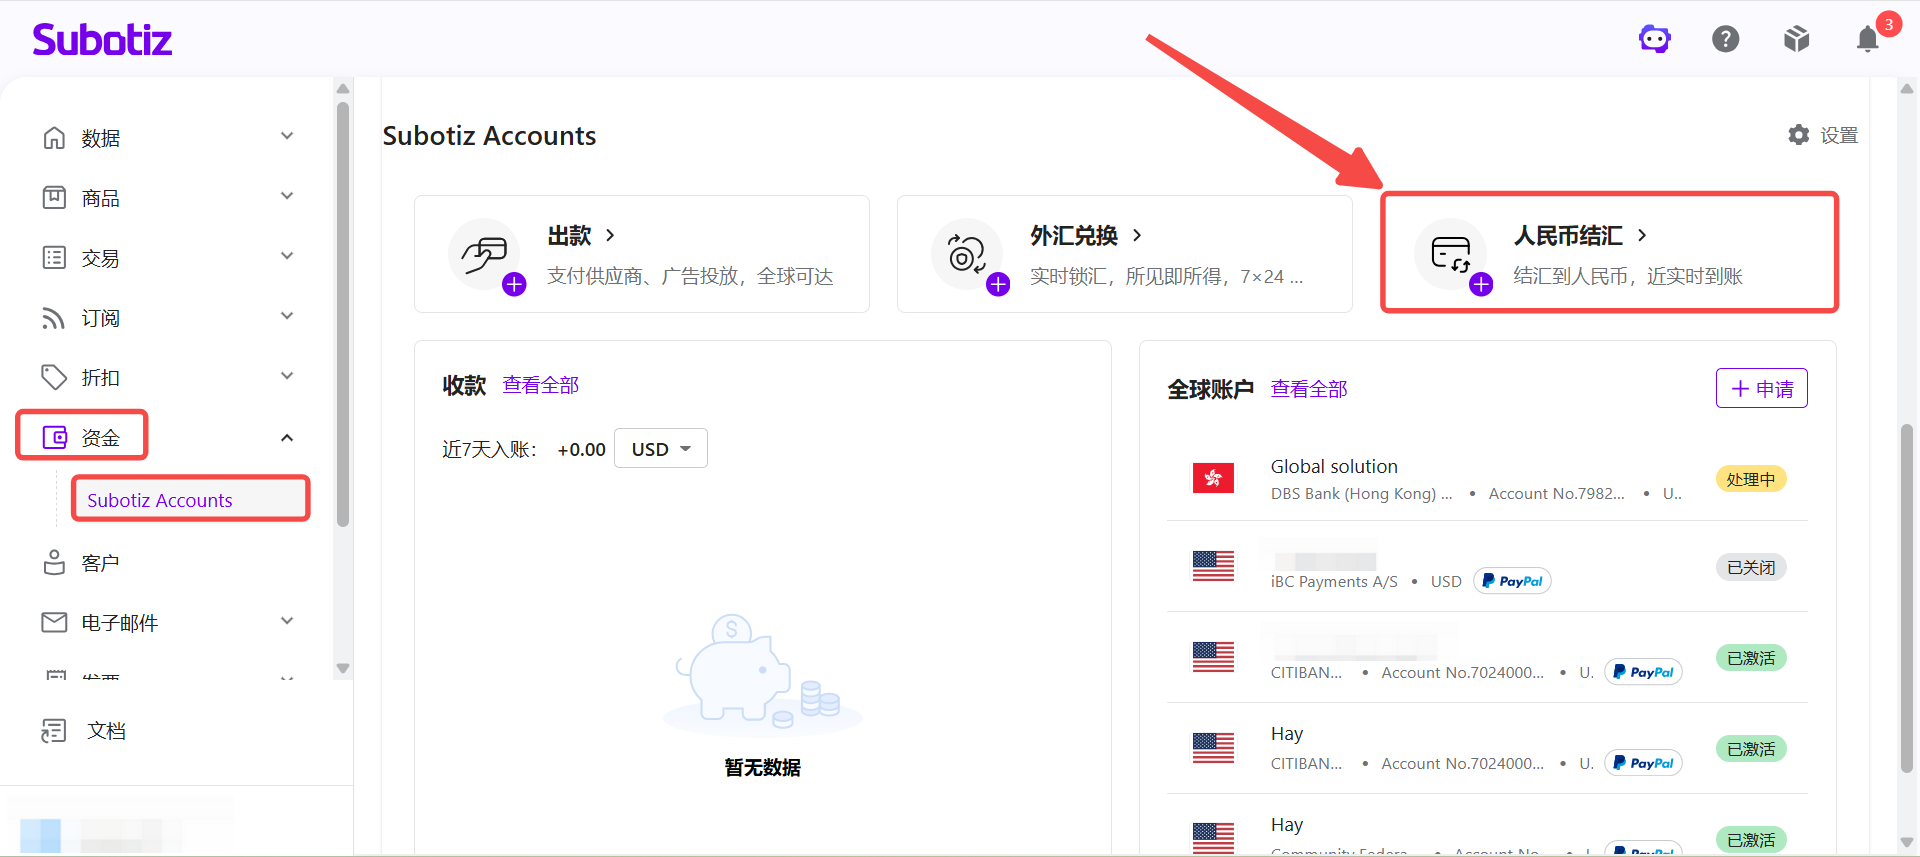
Task: Click the Hong Kong flag on Global solution
Action: click(x=1213, y=478)
